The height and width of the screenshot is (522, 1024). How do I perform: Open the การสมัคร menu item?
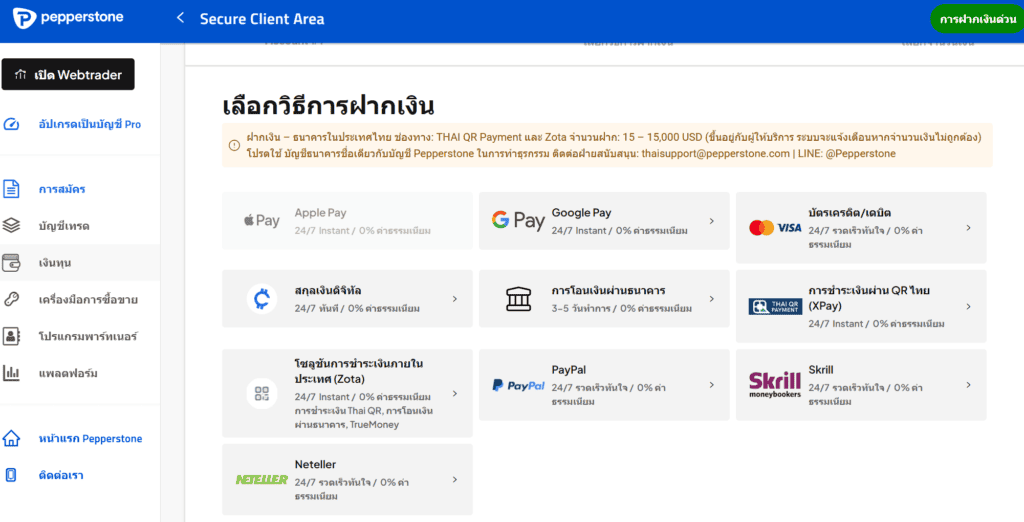[x=62, y=189]
